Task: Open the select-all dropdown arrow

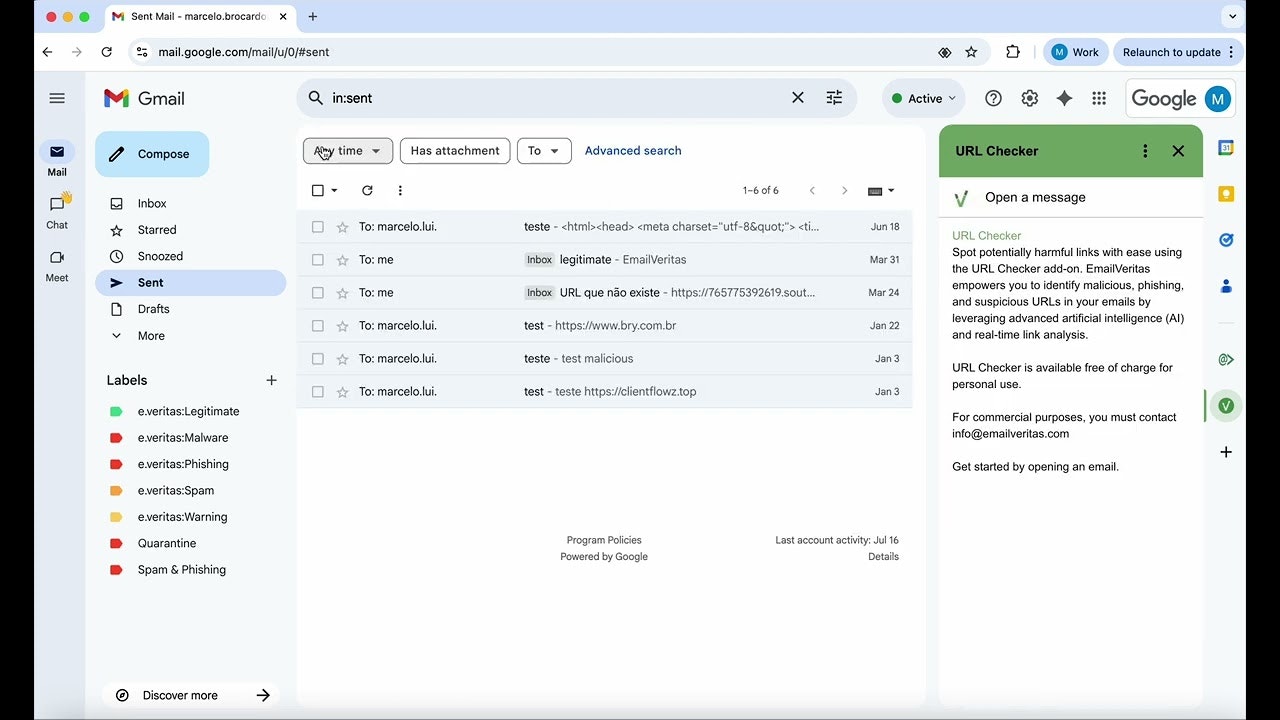Action: click(334, 191)
